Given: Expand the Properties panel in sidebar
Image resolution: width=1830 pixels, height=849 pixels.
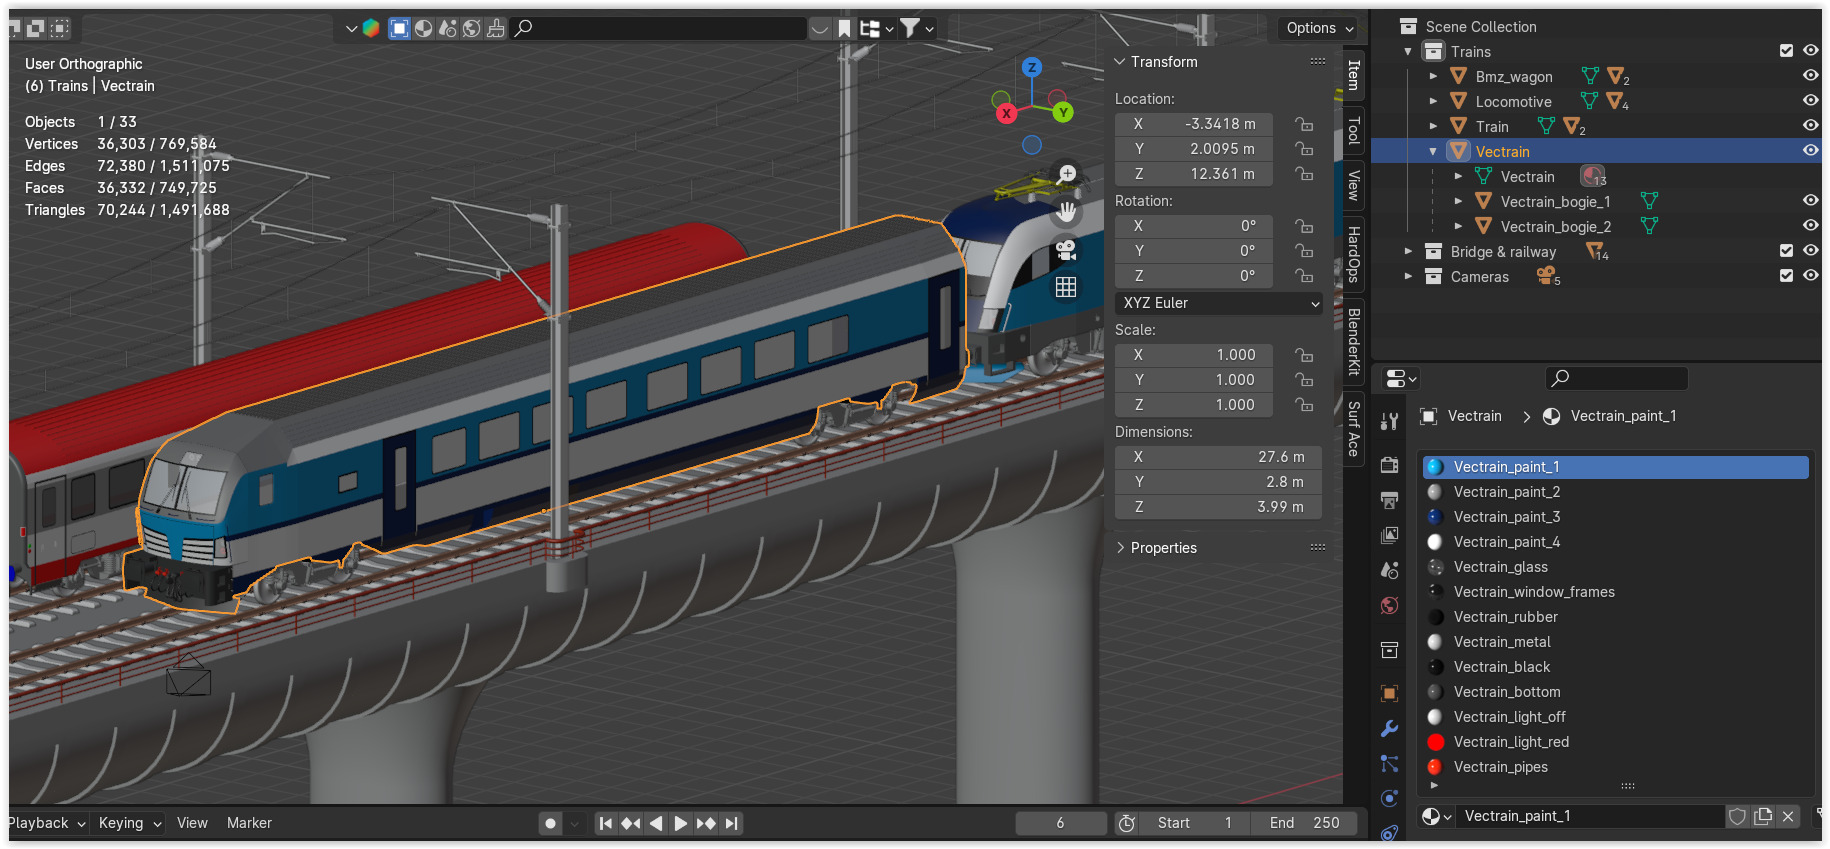Looking at the screenshot, I should tap(1120, 548).
